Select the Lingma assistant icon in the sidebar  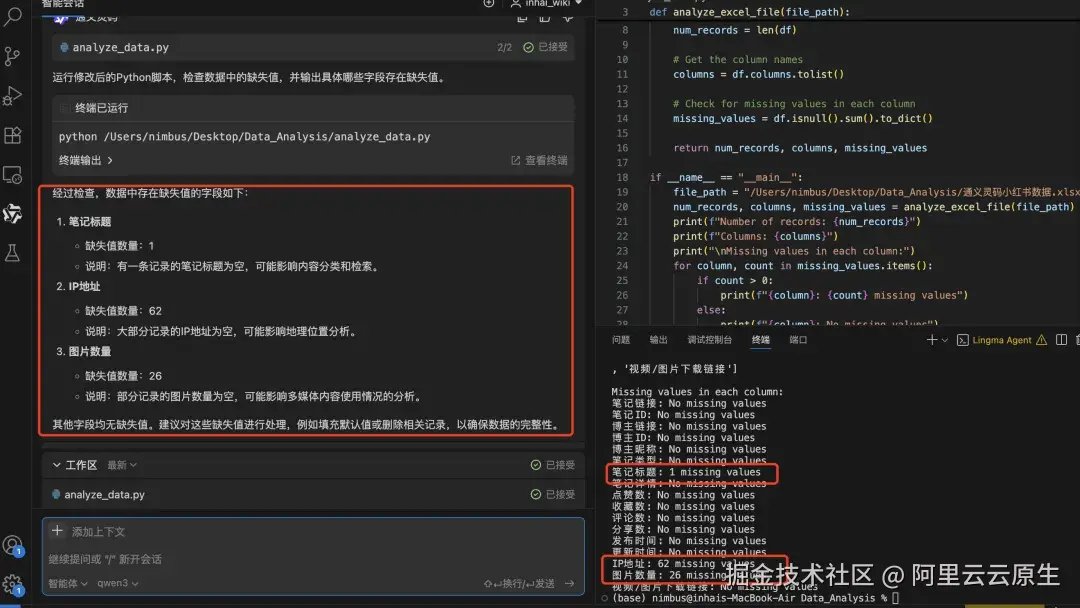click(12, 213)
